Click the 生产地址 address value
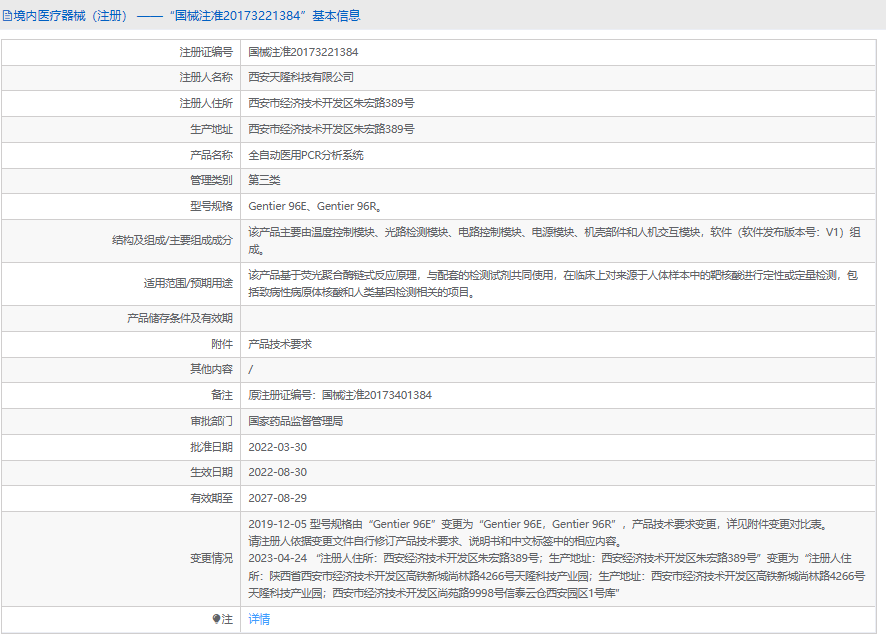This screenshot has height=639, width=886. click(331, 129)
